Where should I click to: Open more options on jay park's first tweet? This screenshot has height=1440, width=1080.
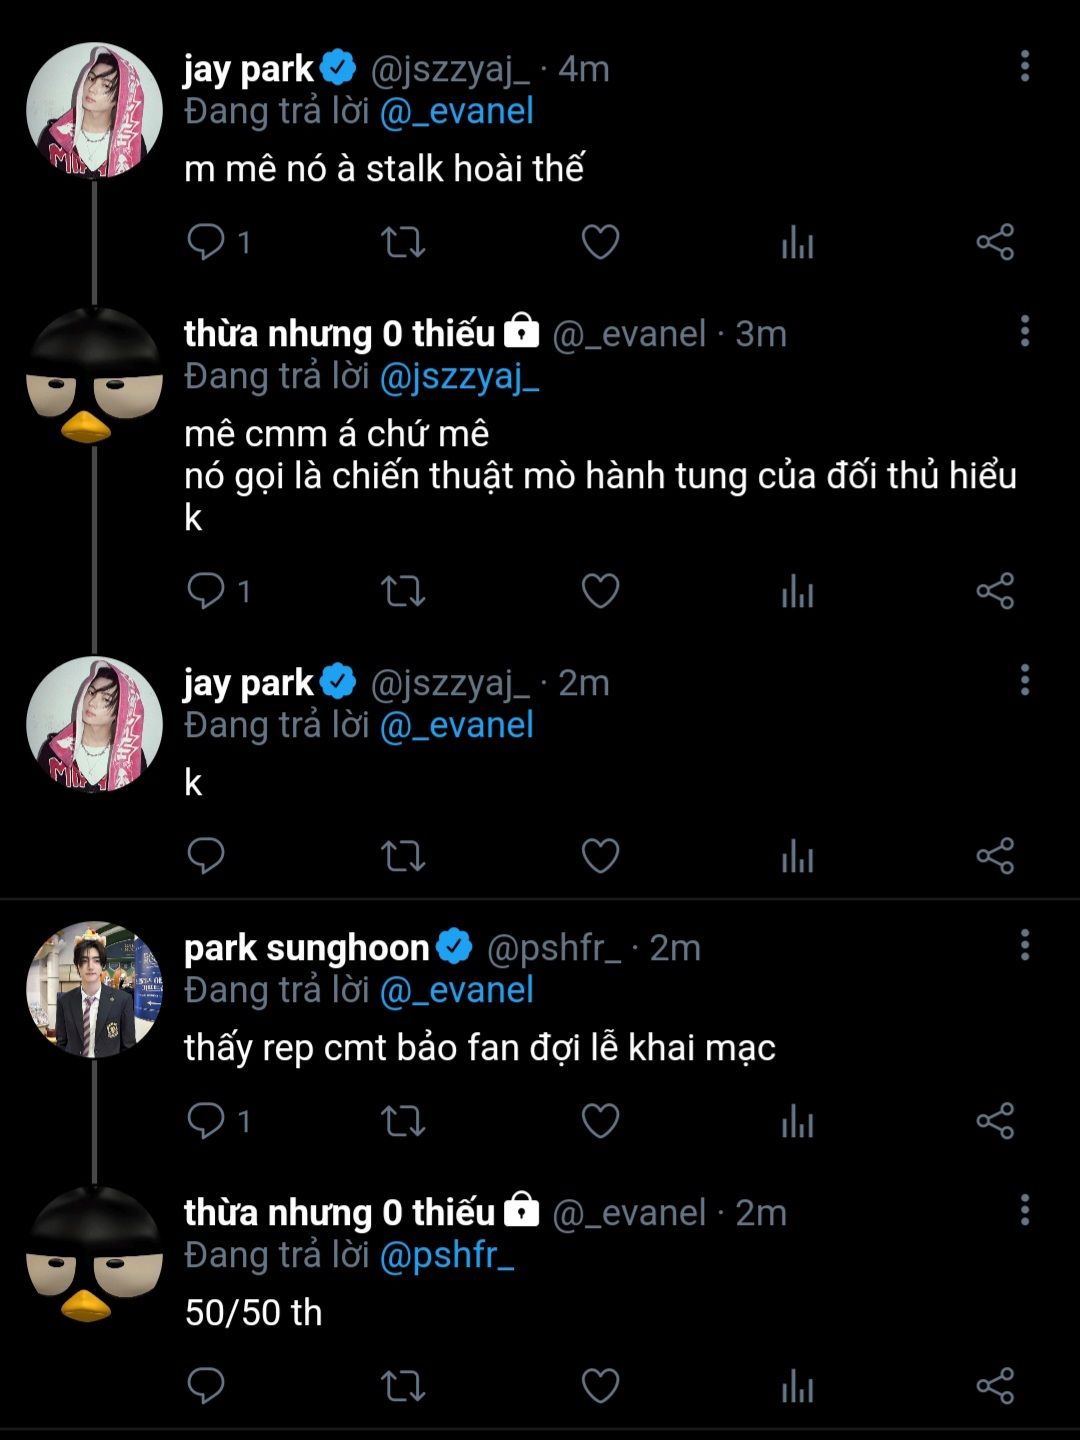(1024, 67)
